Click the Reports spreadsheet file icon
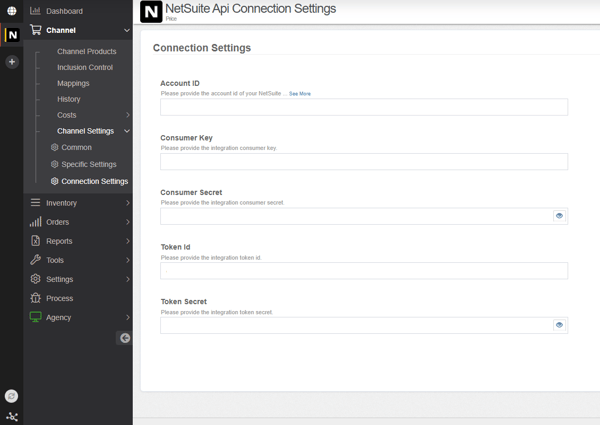This screenshot has height=425, width=600. [35, 241]
